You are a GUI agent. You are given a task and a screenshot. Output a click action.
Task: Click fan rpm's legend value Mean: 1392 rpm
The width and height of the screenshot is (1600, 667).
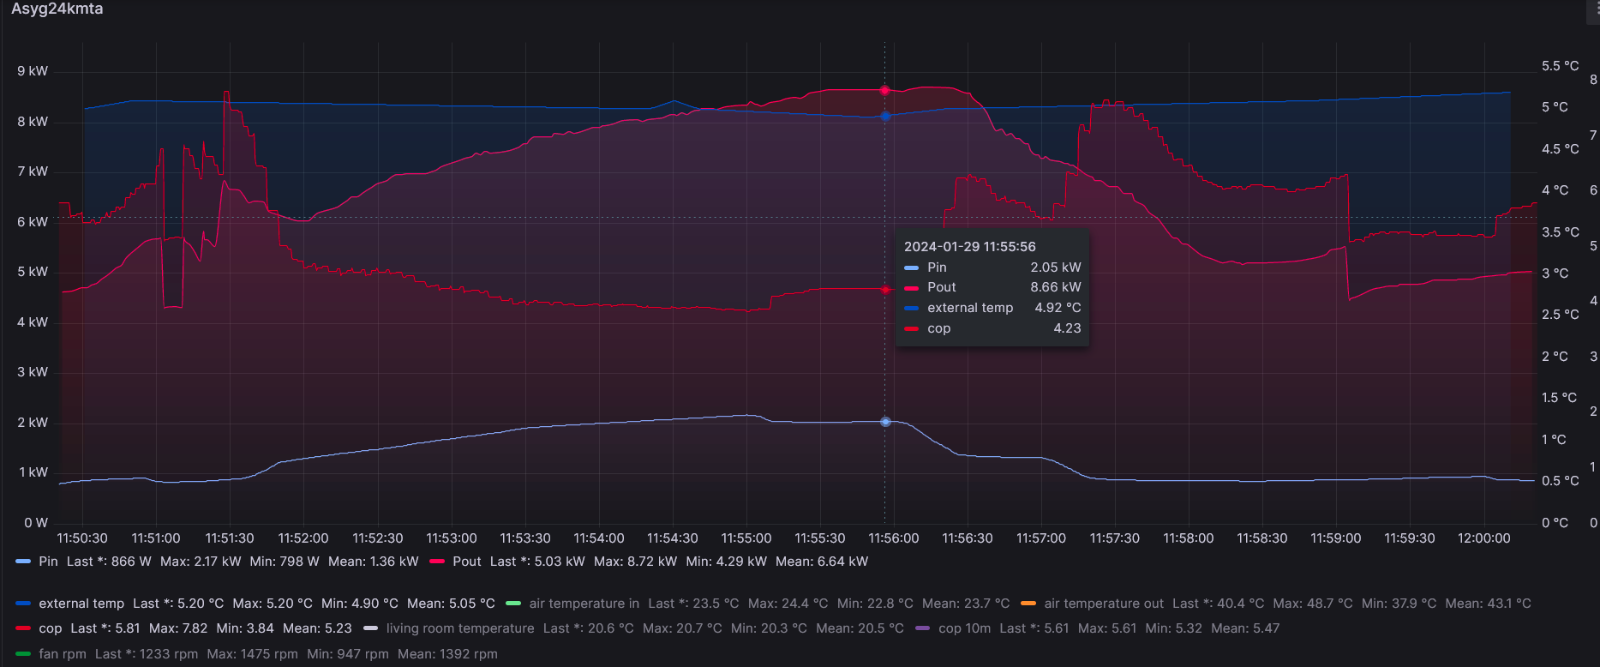(447, 655)
